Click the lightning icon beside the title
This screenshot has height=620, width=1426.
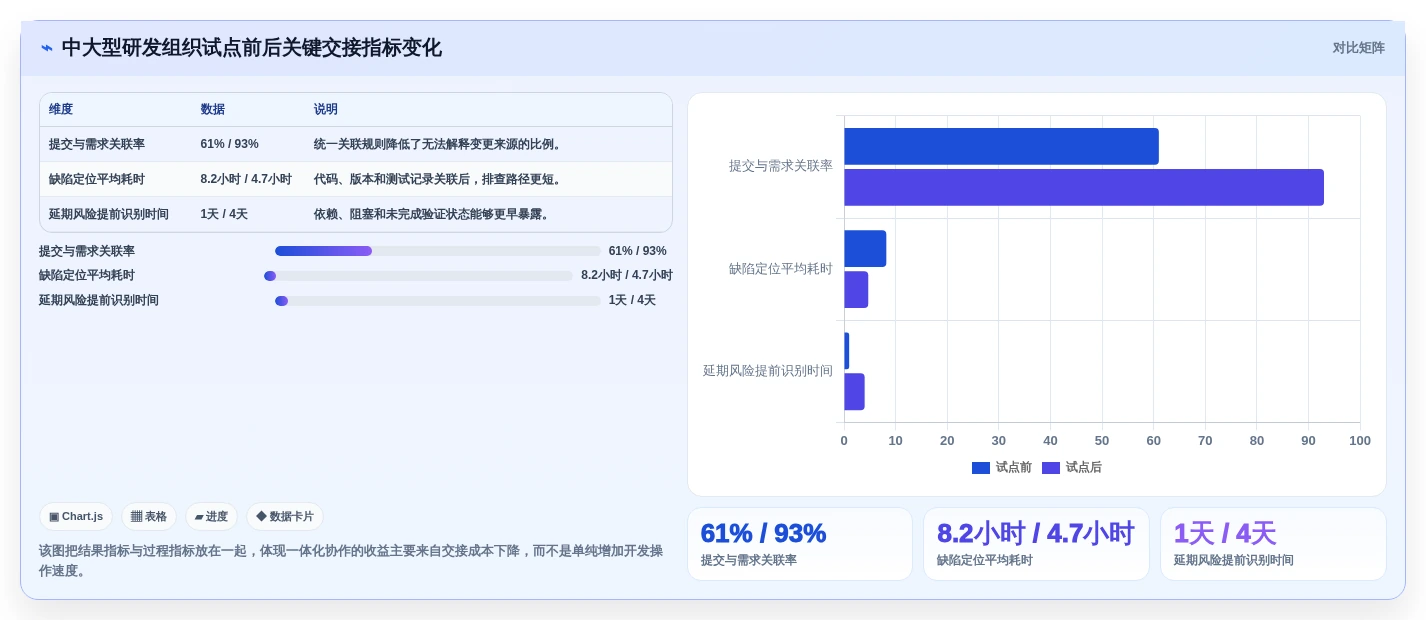coord(47,48)
